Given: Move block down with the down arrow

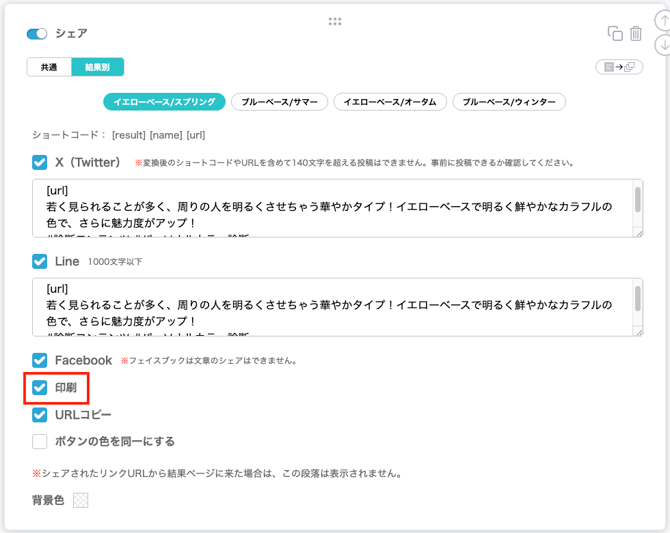Looking at the screenshot, I should coord(664,44).
